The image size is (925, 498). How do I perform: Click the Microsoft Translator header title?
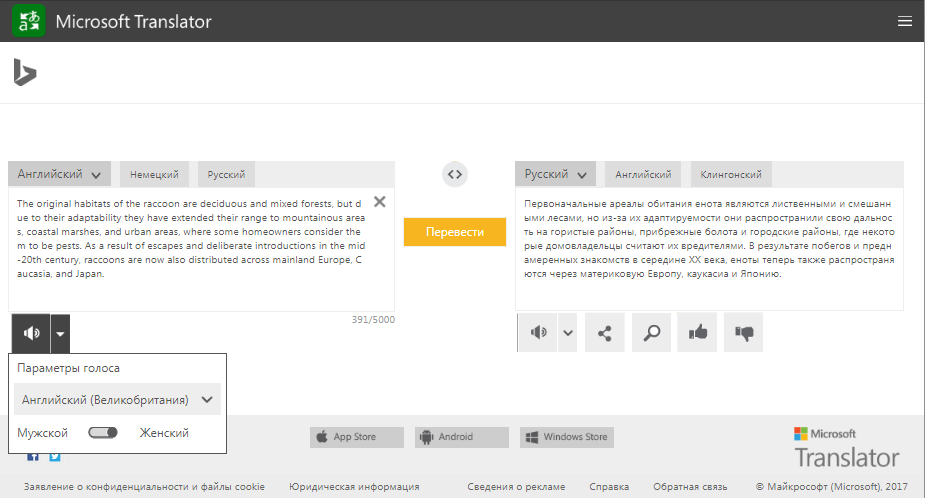(133, 22)
